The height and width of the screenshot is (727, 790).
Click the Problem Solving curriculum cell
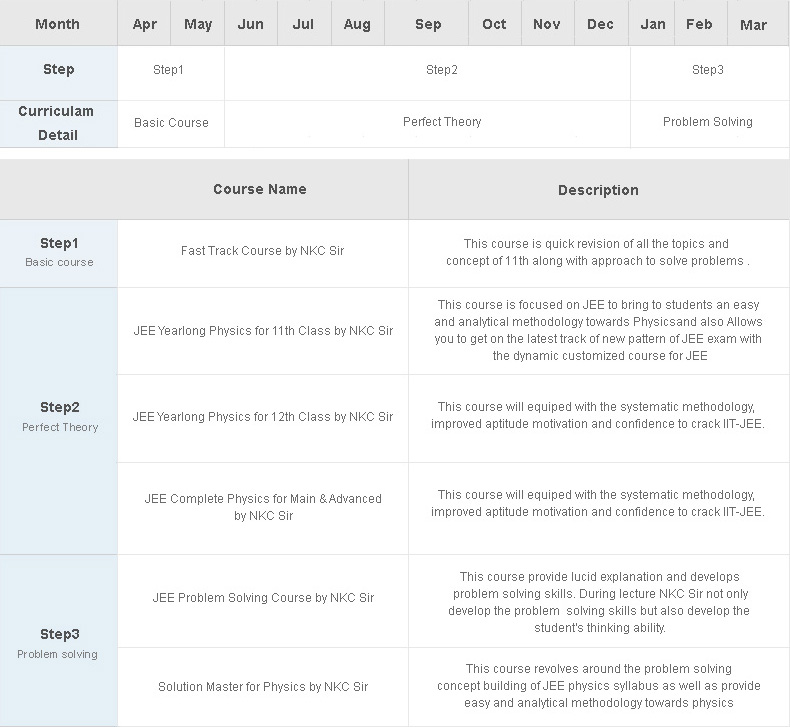coord(710,123)
